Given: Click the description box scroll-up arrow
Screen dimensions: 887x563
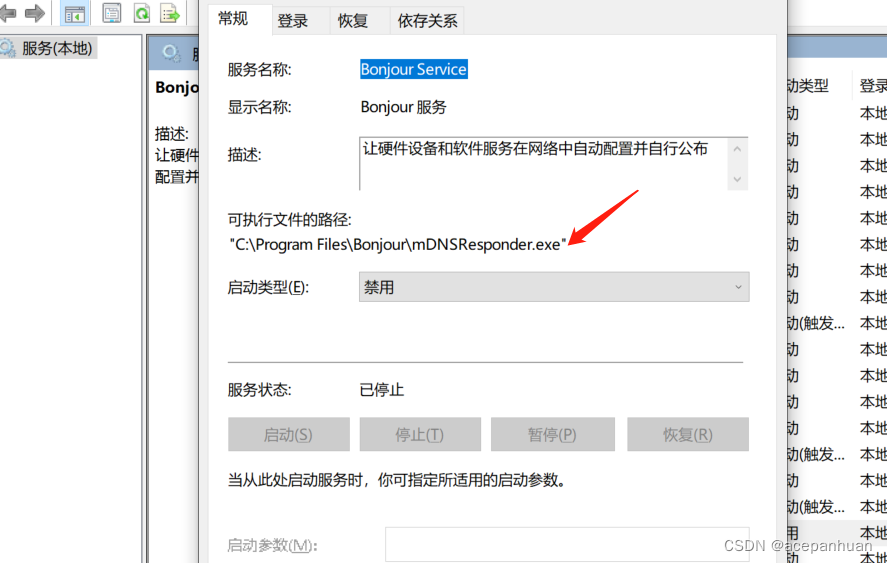Looking at the screenshot, I should tap(737, 149).
